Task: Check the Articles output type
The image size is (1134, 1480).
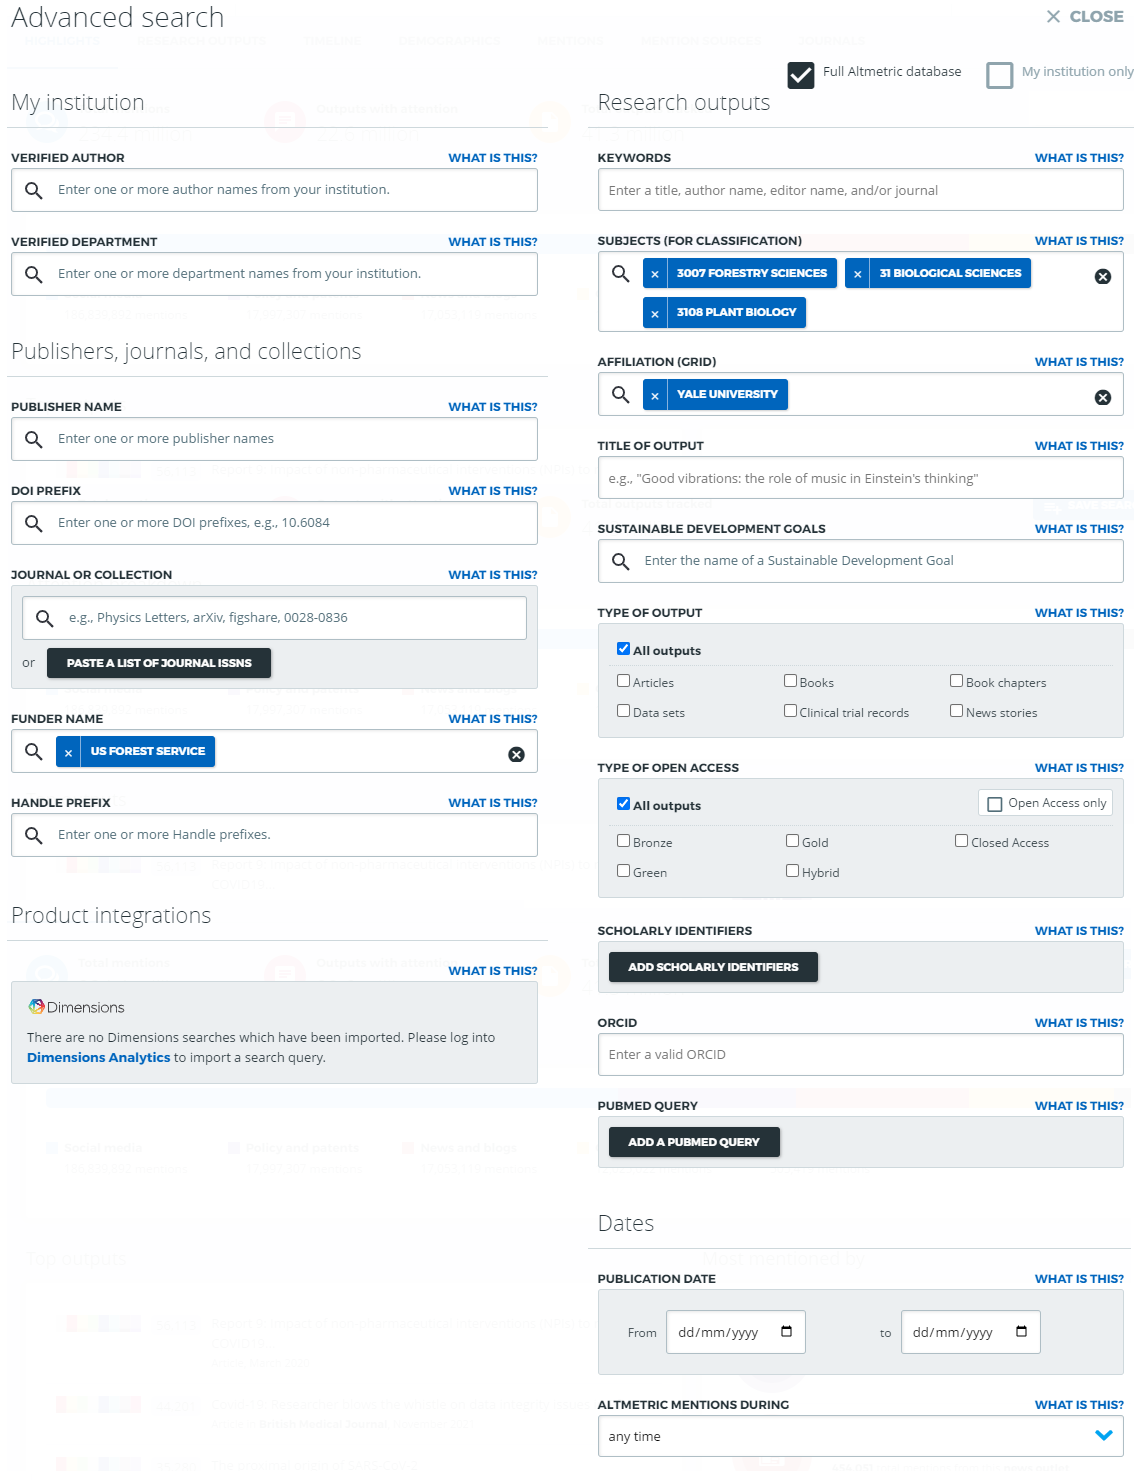Action: (623, 681)
